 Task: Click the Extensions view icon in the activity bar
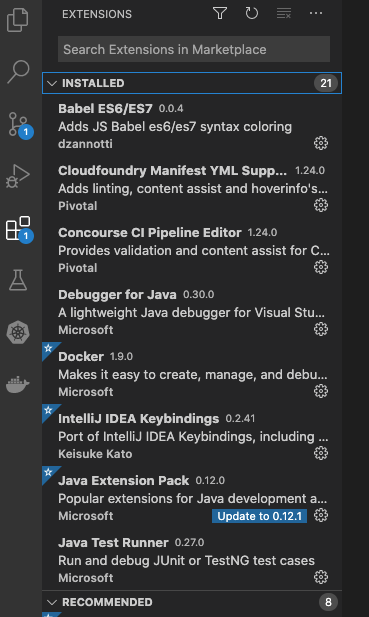pyautogui.click(x=19, y=229)
